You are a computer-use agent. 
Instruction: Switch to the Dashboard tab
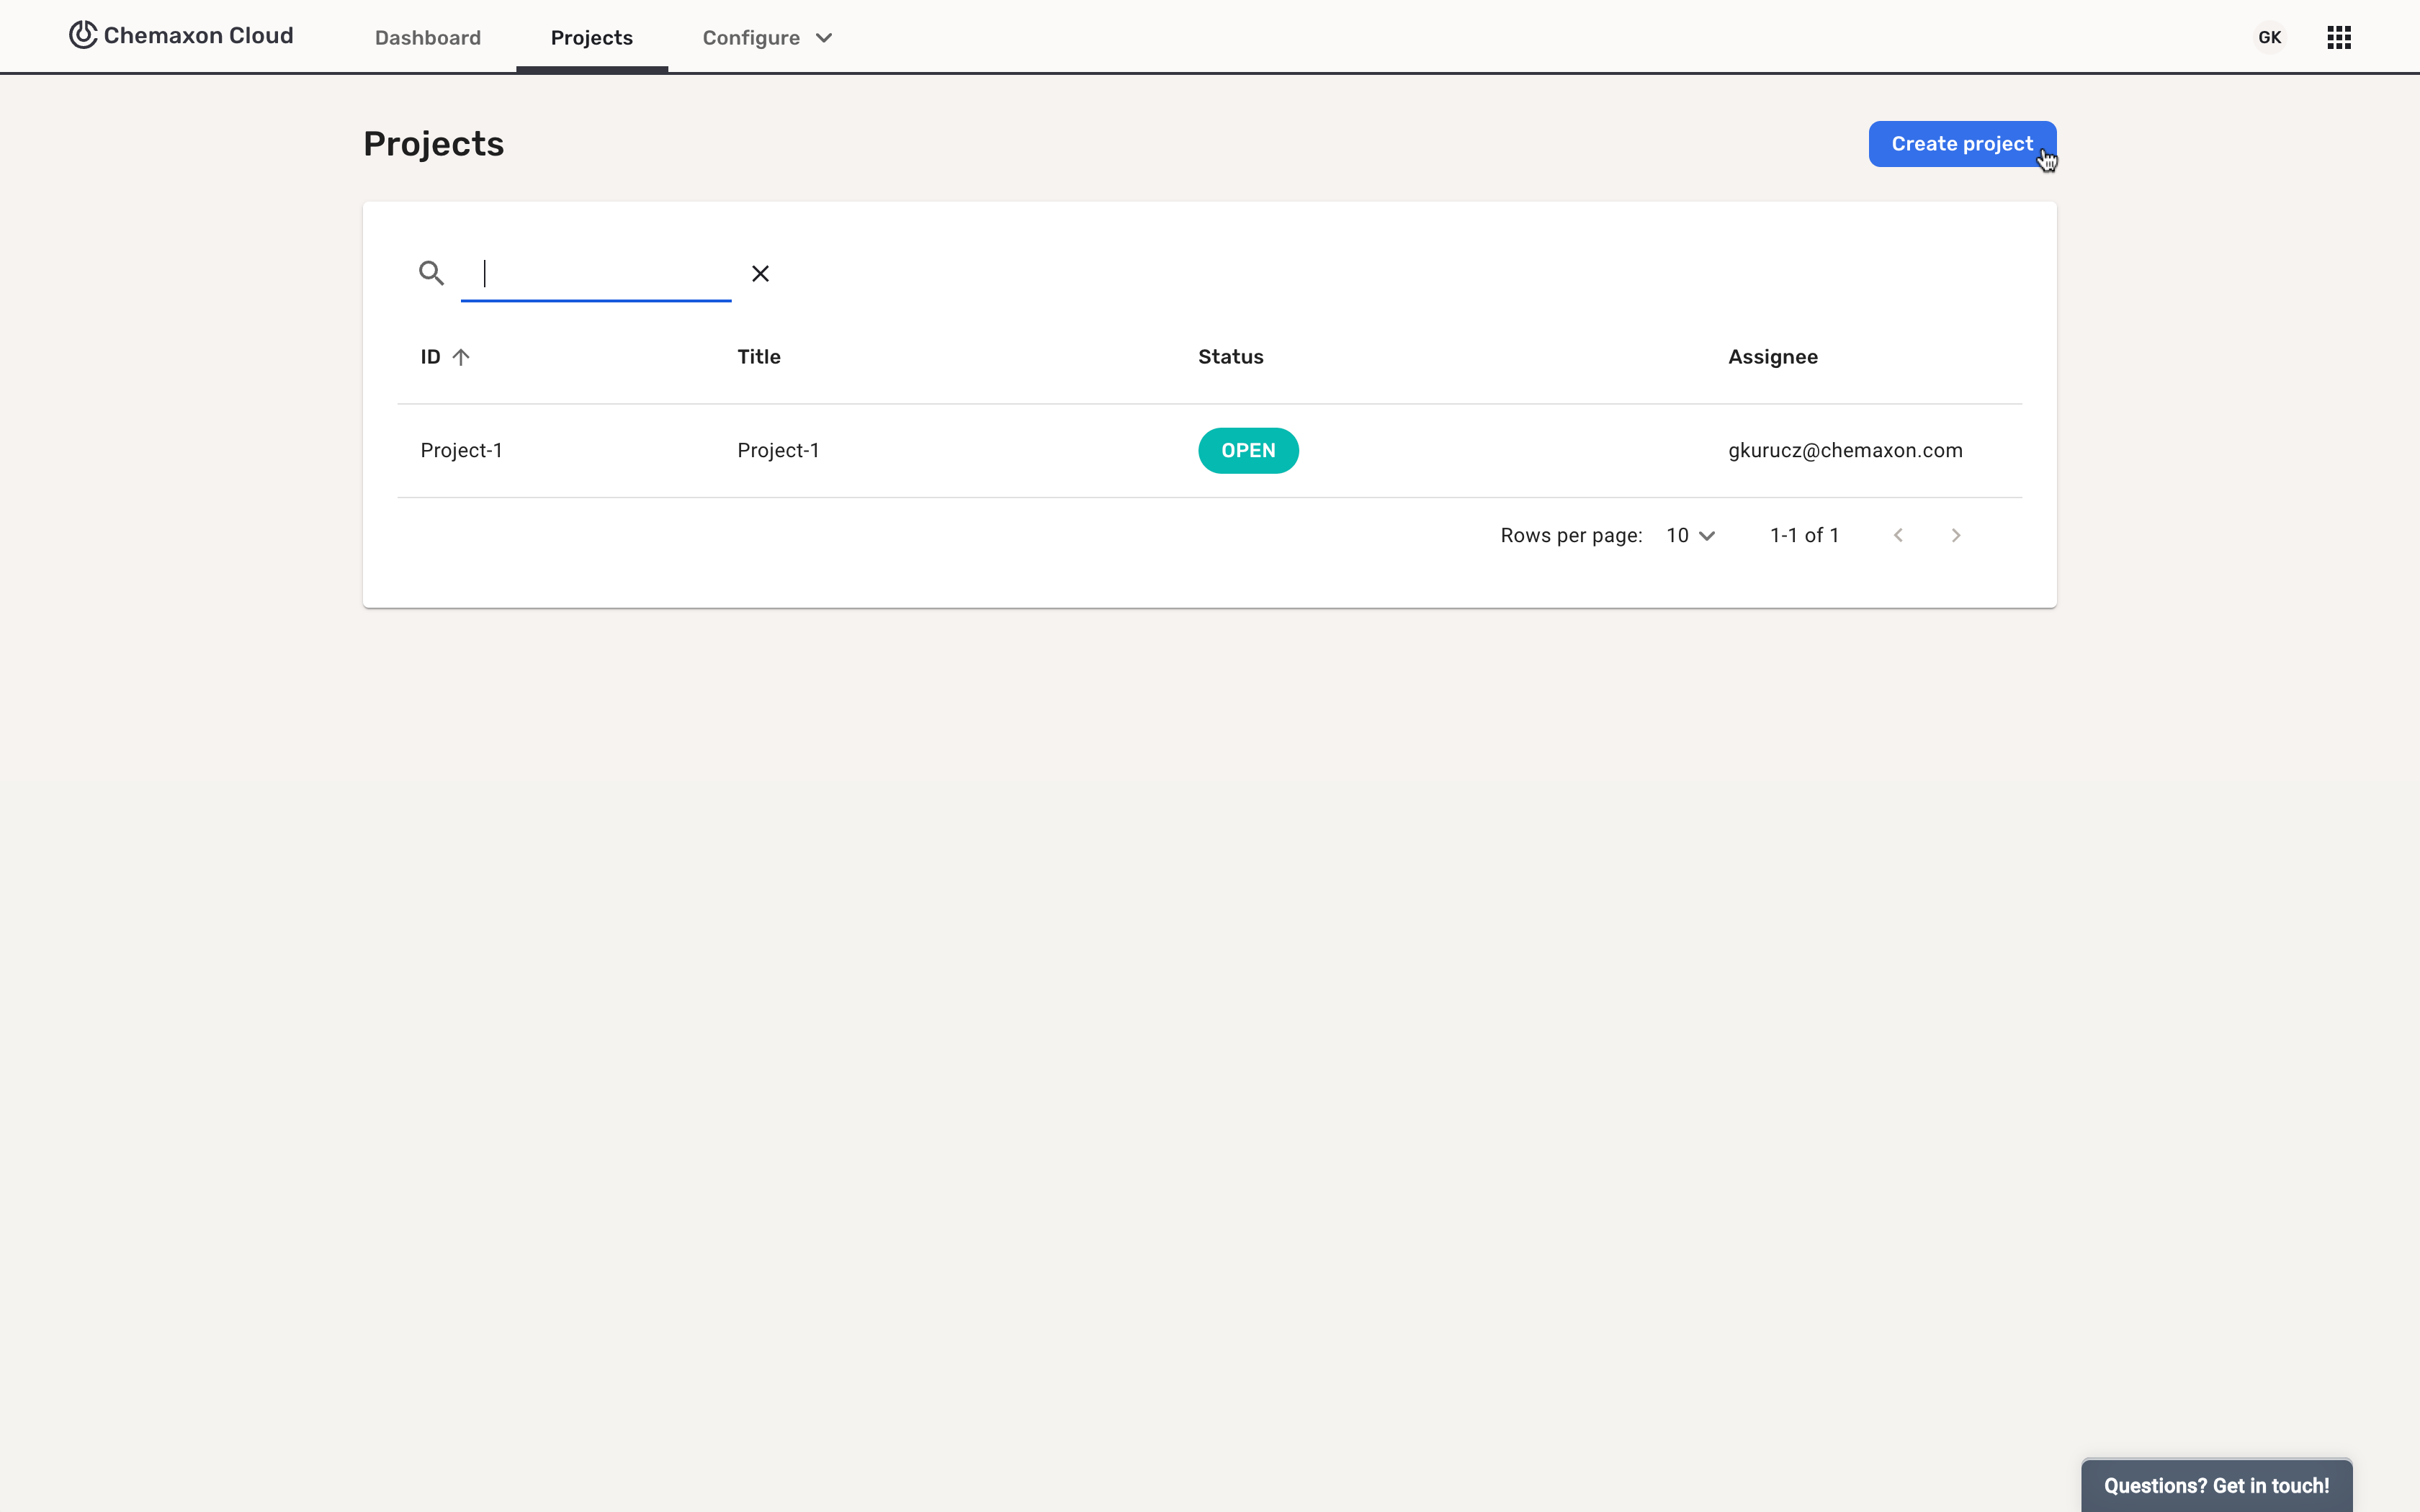(428, 38)
